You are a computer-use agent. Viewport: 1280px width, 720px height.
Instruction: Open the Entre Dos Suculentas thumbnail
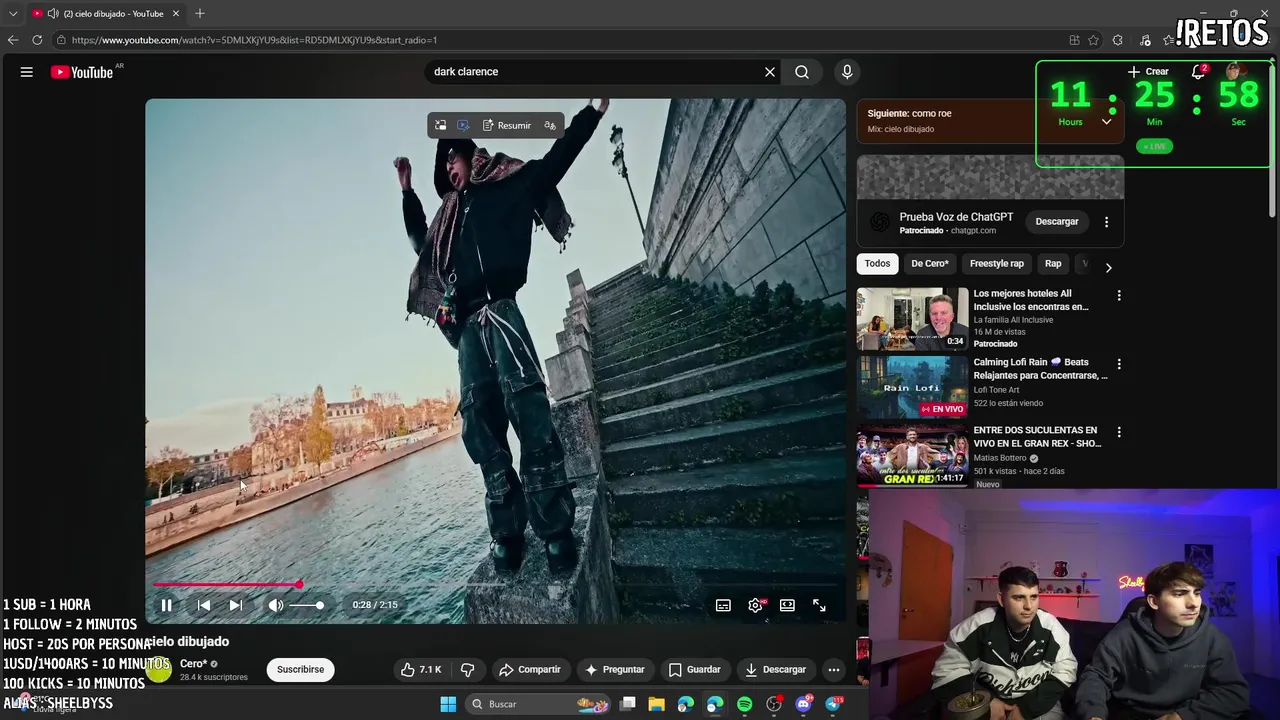tap(912, 455)
